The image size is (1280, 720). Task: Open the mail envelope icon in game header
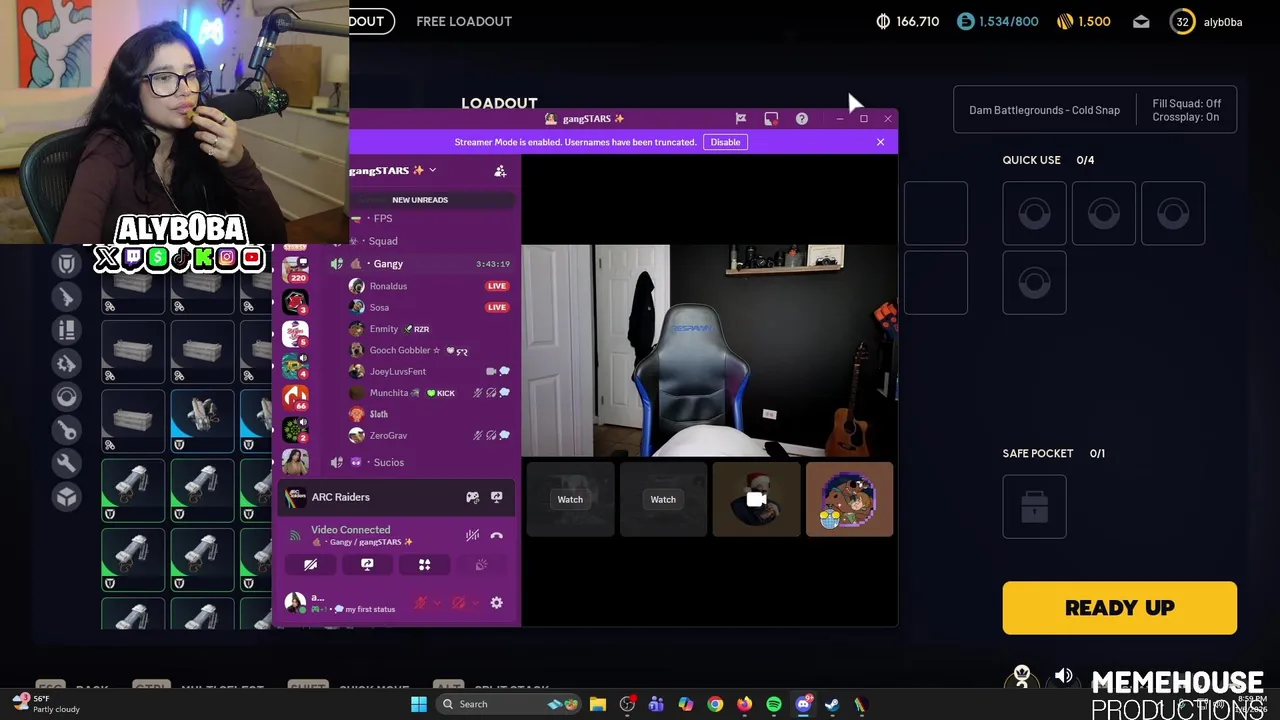[1141, 21]
